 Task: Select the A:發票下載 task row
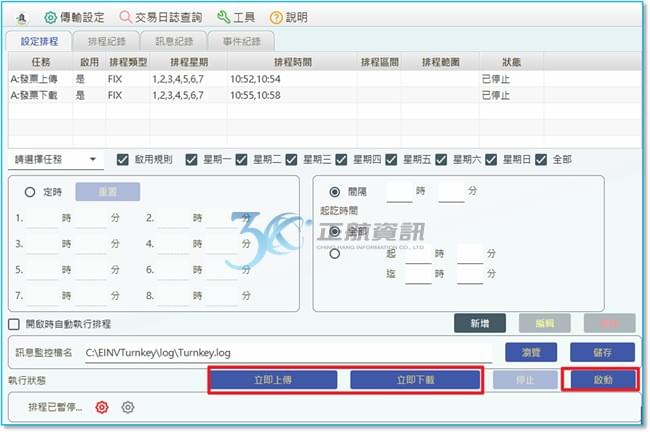[324, 95]
